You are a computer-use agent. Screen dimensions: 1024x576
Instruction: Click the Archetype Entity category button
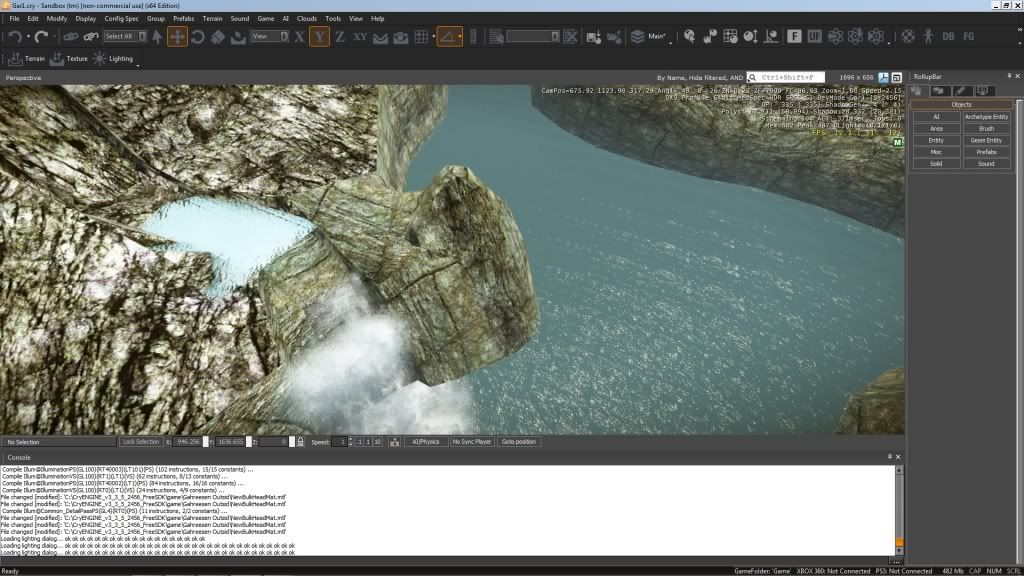[x=986, y=117]
